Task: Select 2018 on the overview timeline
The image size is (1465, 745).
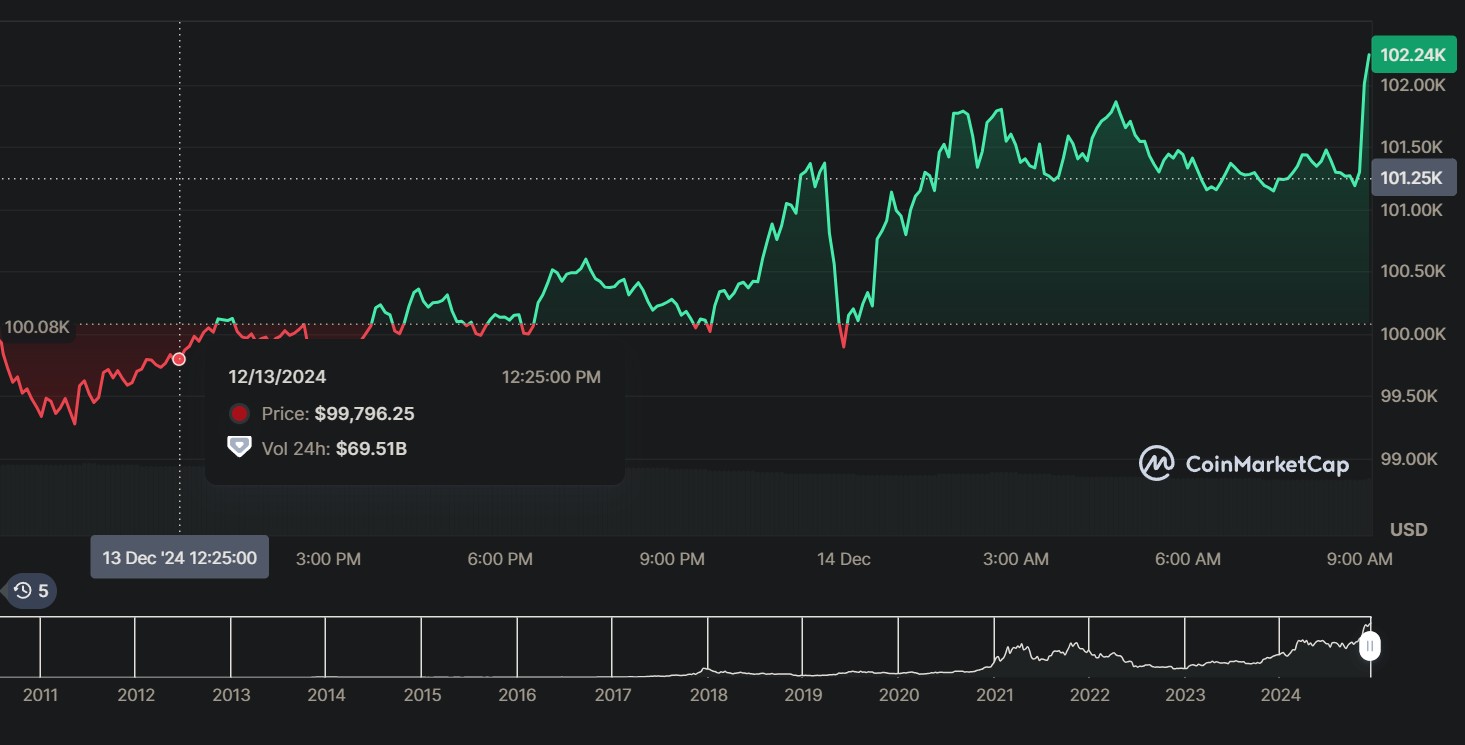Action: [708, 695]
